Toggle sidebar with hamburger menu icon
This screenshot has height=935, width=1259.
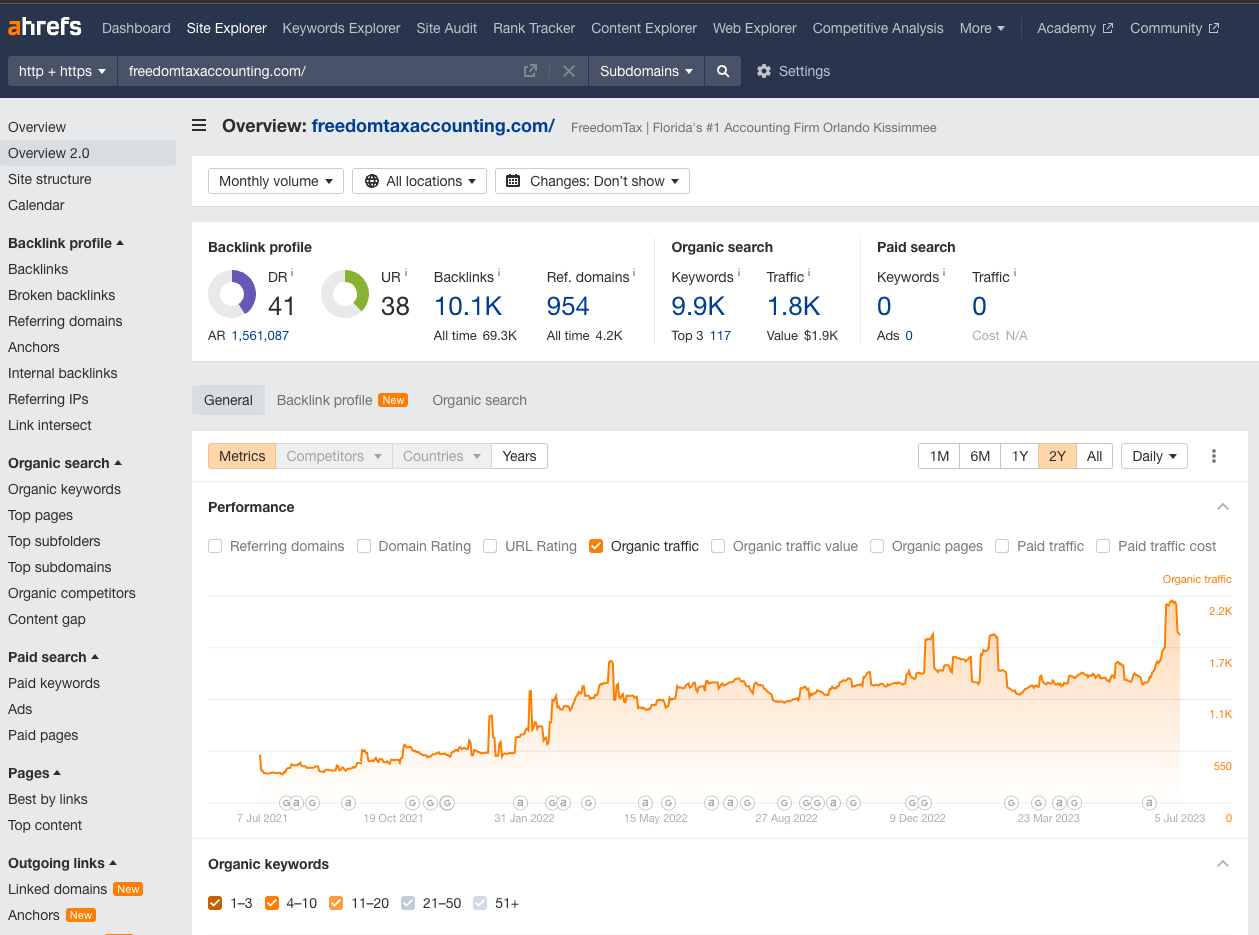pyautogui.click(x=199, y=126)
